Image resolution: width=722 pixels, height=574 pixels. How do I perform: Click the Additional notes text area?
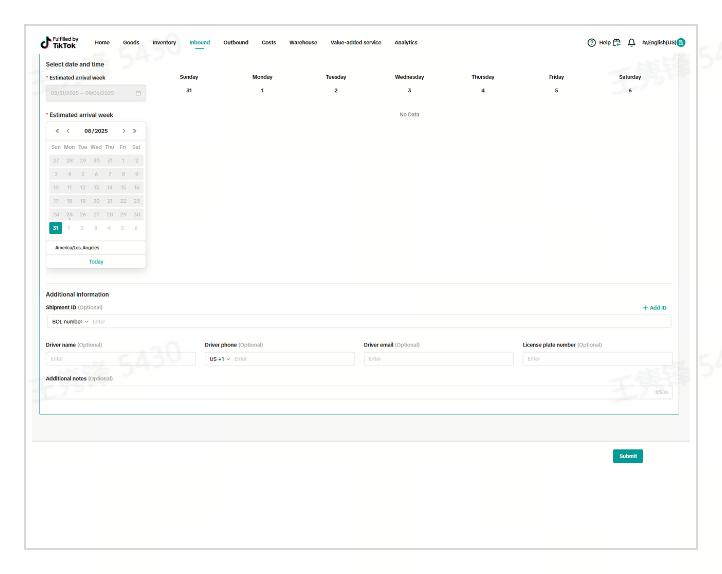[x=359, y=392]
